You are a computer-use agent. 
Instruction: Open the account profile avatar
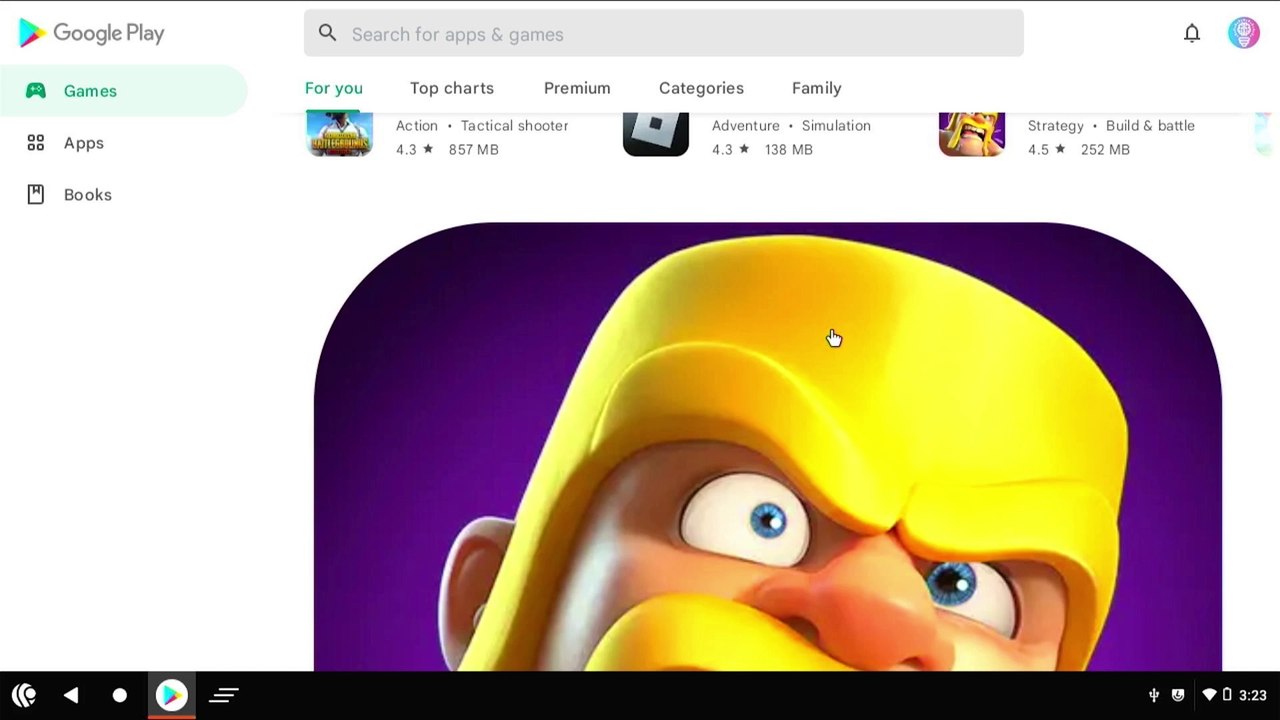(1244, 33)
